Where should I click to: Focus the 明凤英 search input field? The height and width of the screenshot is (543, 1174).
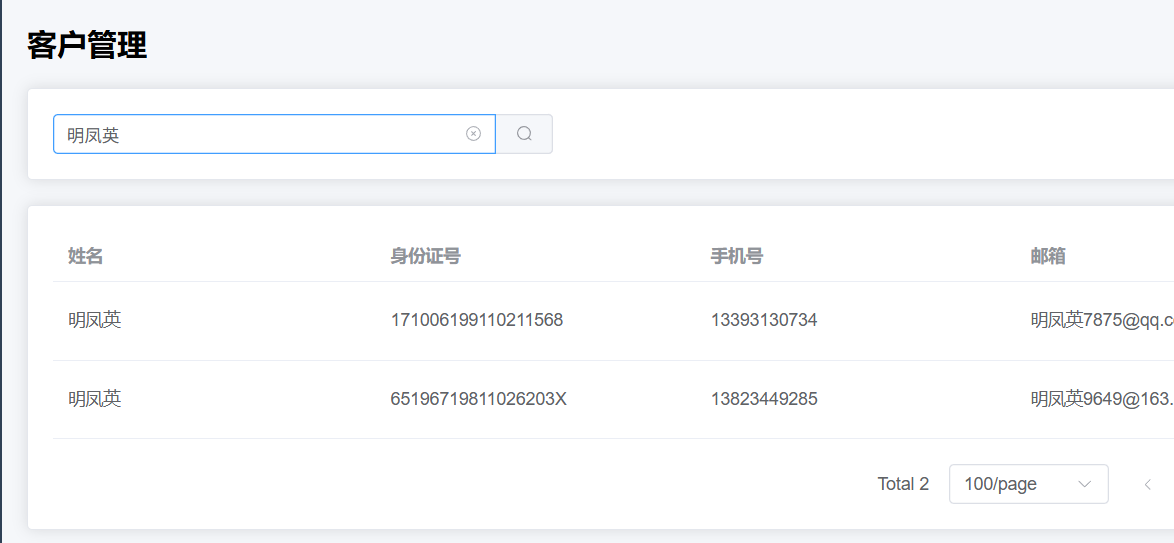[x=274, y=134]
